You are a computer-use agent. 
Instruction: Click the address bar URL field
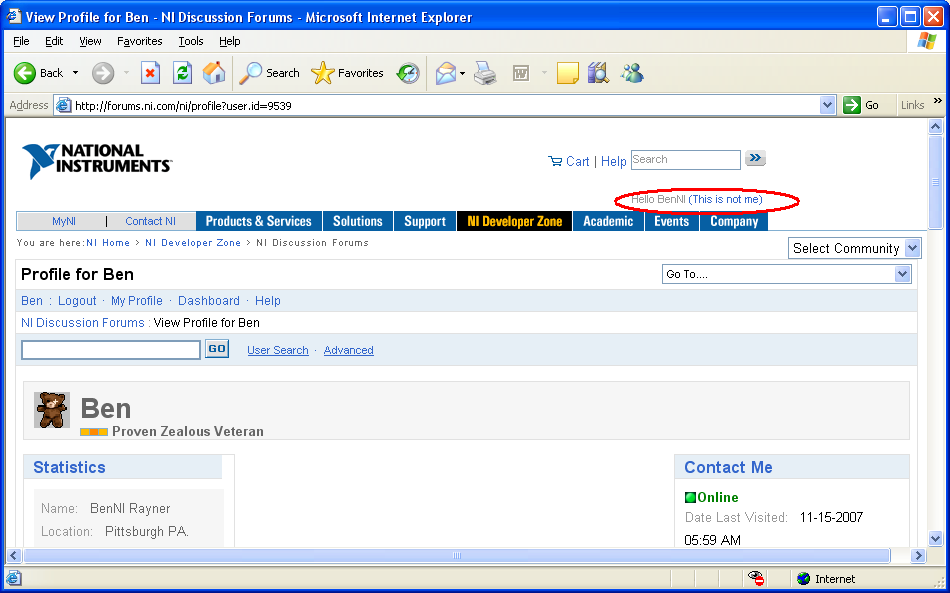coord(445,105)
